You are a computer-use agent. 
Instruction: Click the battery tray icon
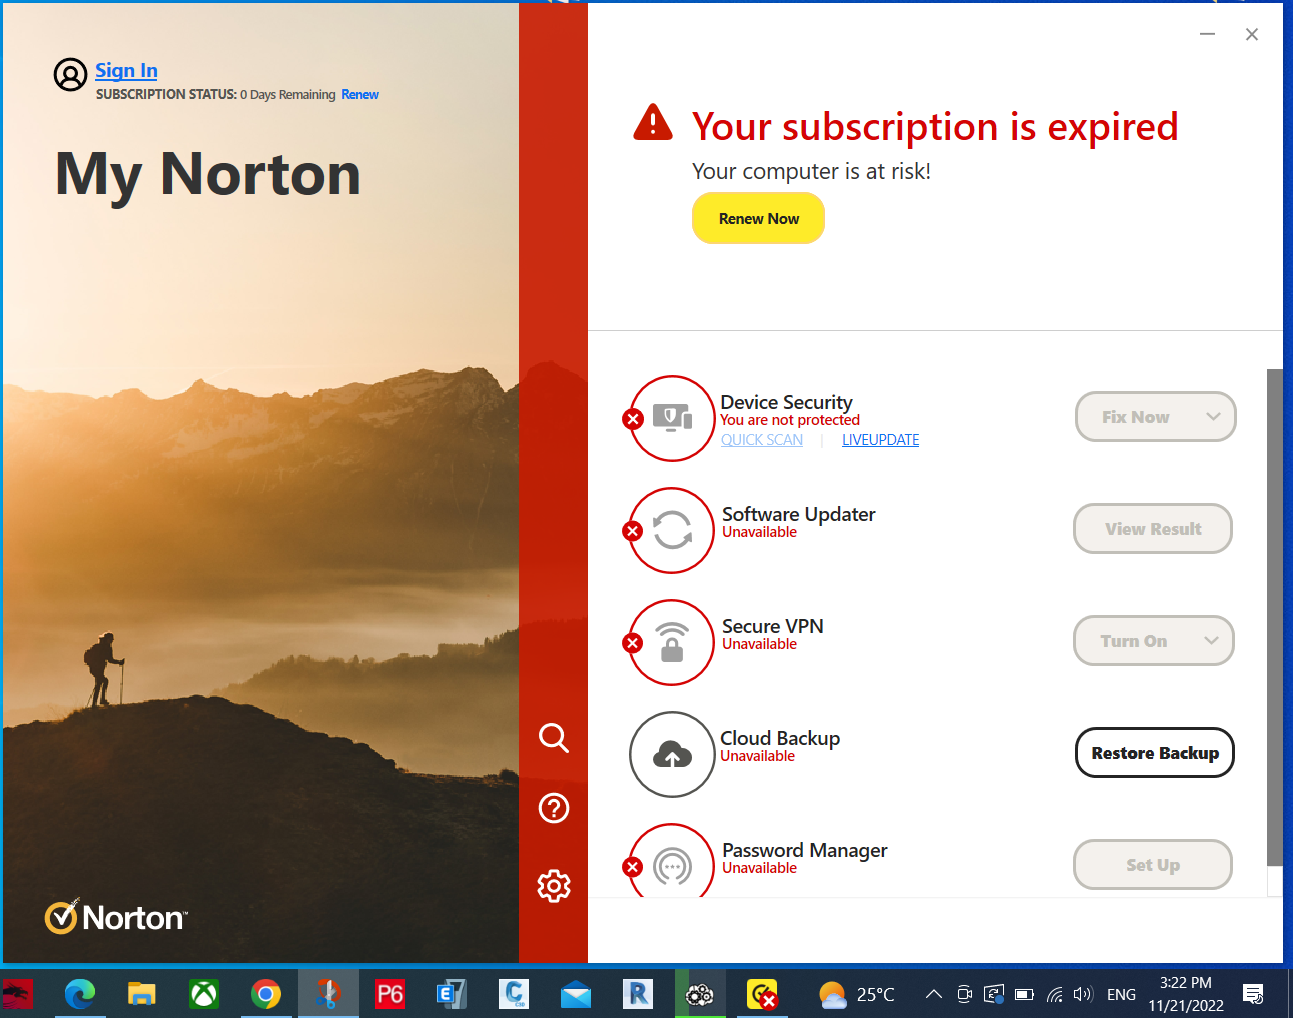[1024, 994]
